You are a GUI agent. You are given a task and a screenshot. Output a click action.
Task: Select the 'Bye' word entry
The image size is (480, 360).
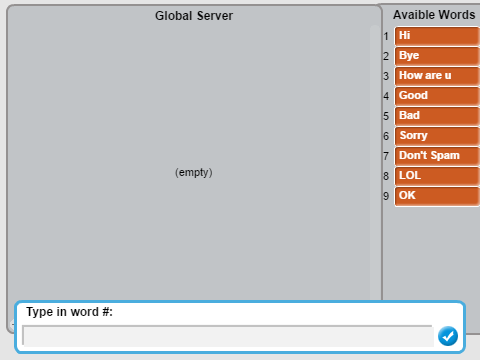click(437, 56)
